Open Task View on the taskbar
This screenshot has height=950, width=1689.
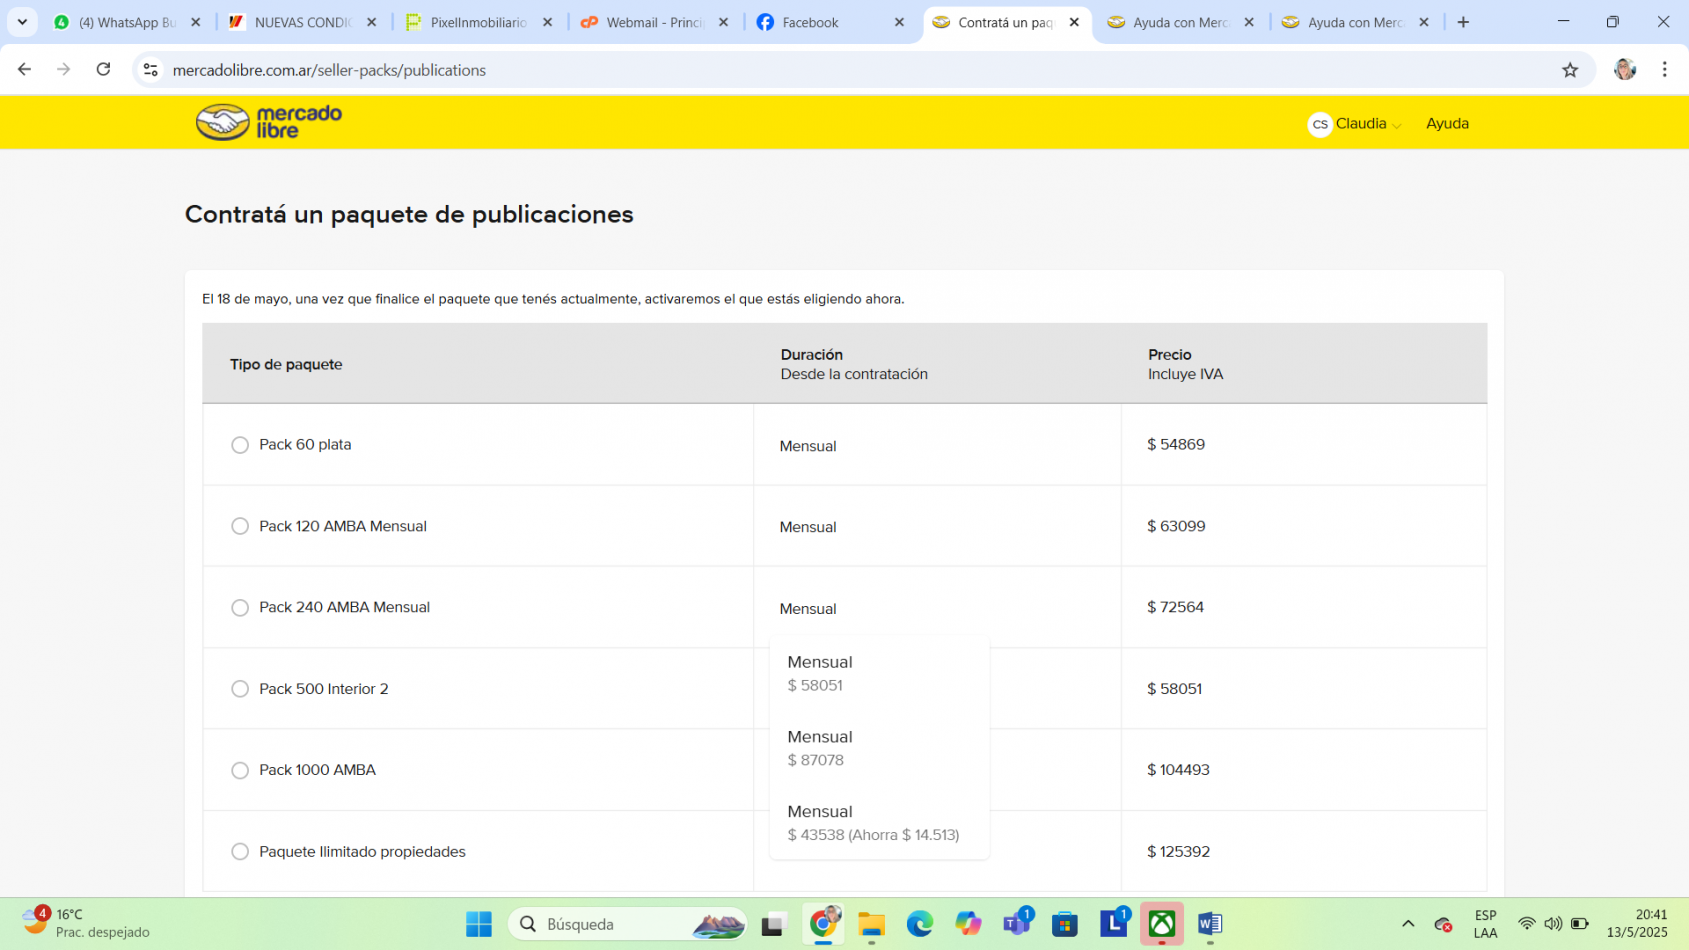click(773, 924)
